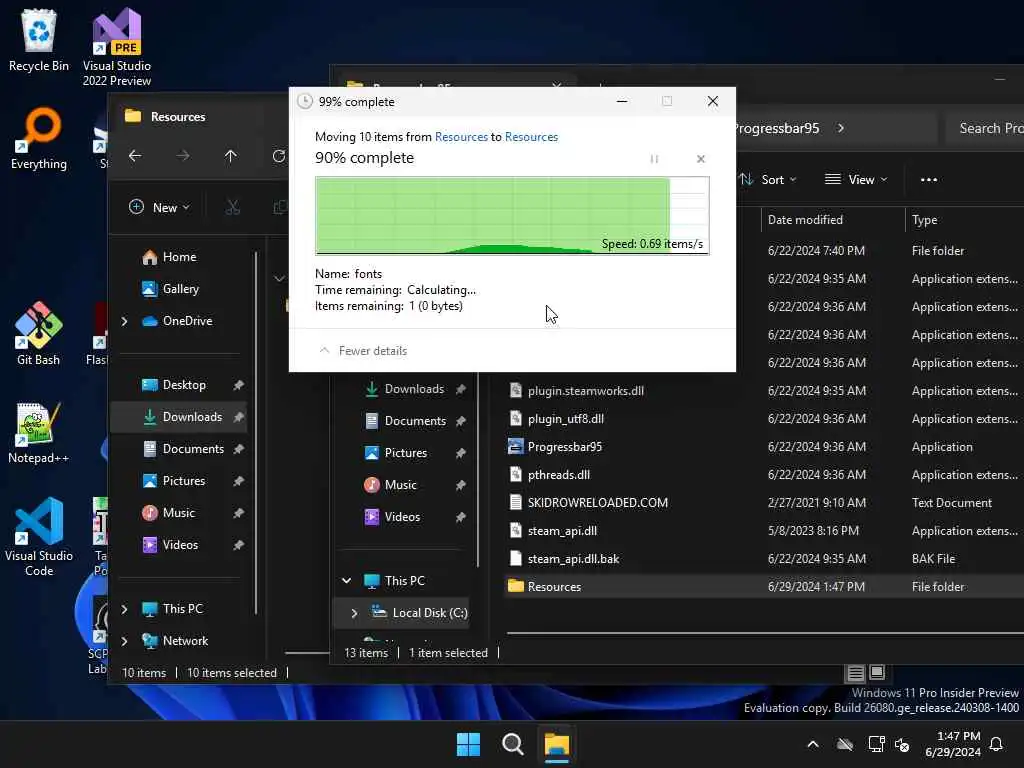1024x768 pixels.
Task: Expand Network in Resources window sidebar
Action: [125, 641]
